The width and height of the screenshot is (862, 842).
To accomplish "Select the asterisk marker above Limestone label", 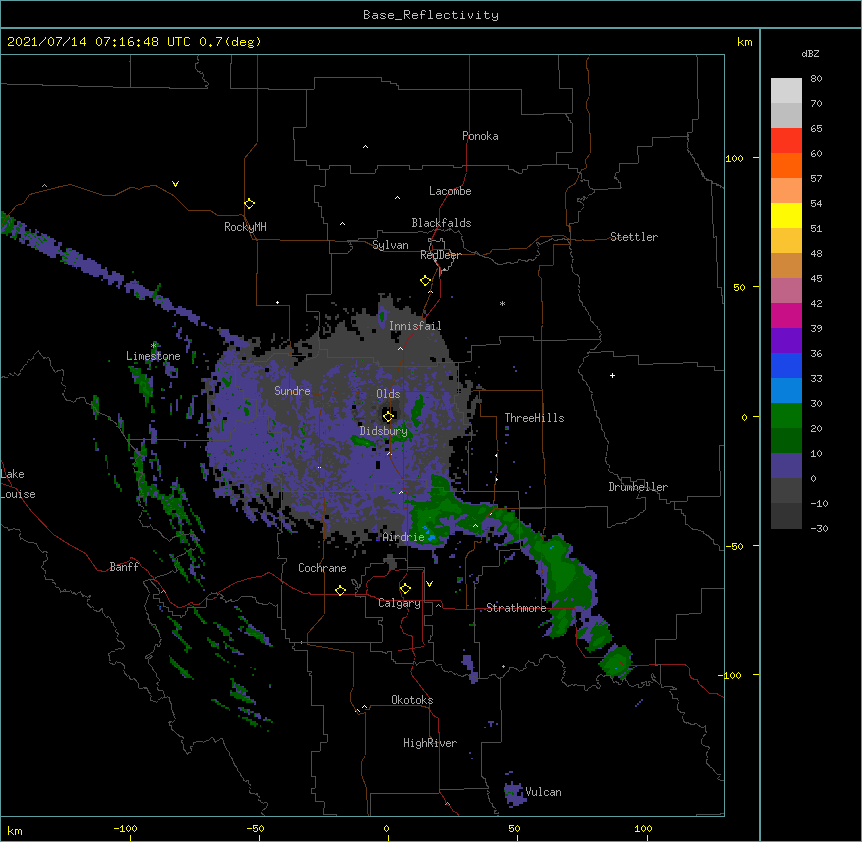I will click(x=154, y=346).
